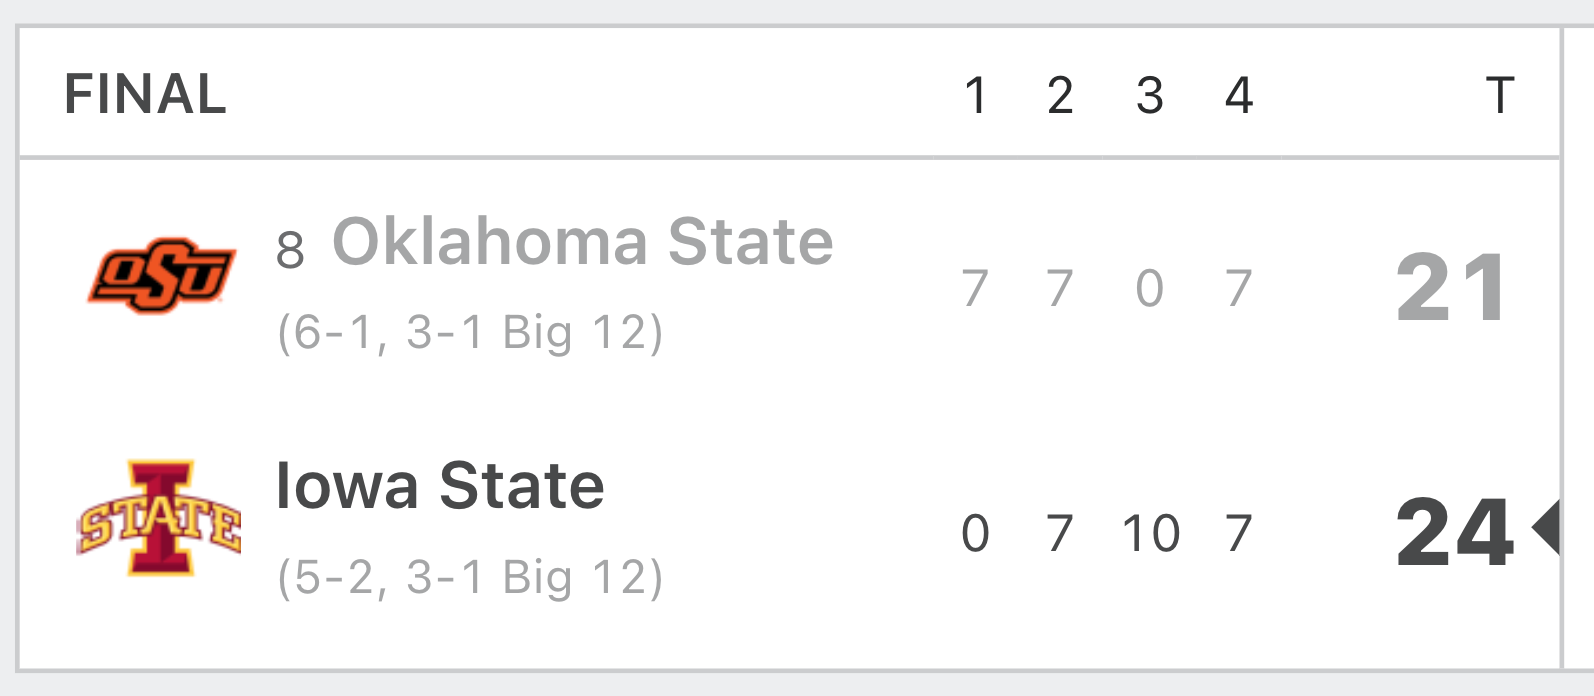
Task: Click the Oklahoma State OSU logo
Action: pos(161,274)
